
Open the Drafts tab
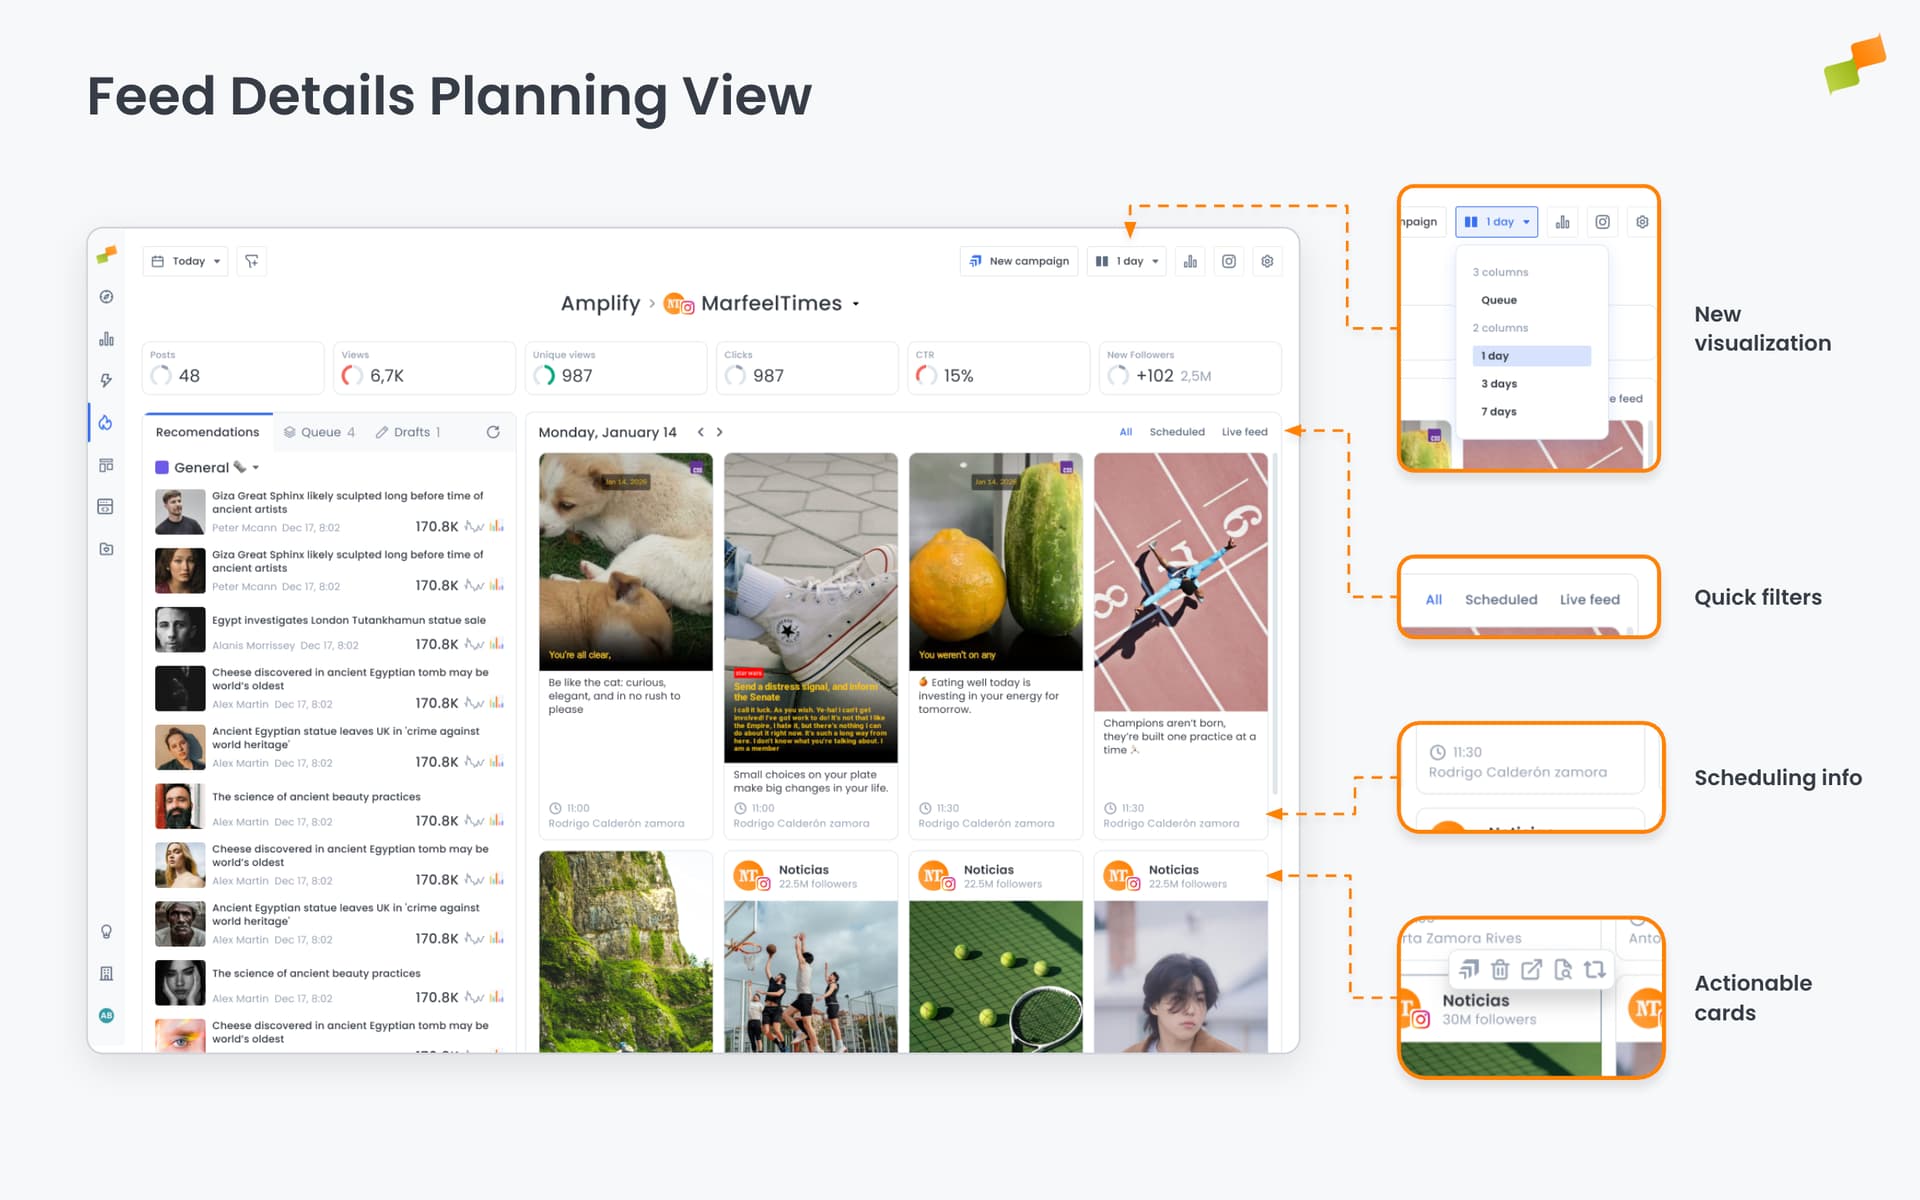click(408, 431)
